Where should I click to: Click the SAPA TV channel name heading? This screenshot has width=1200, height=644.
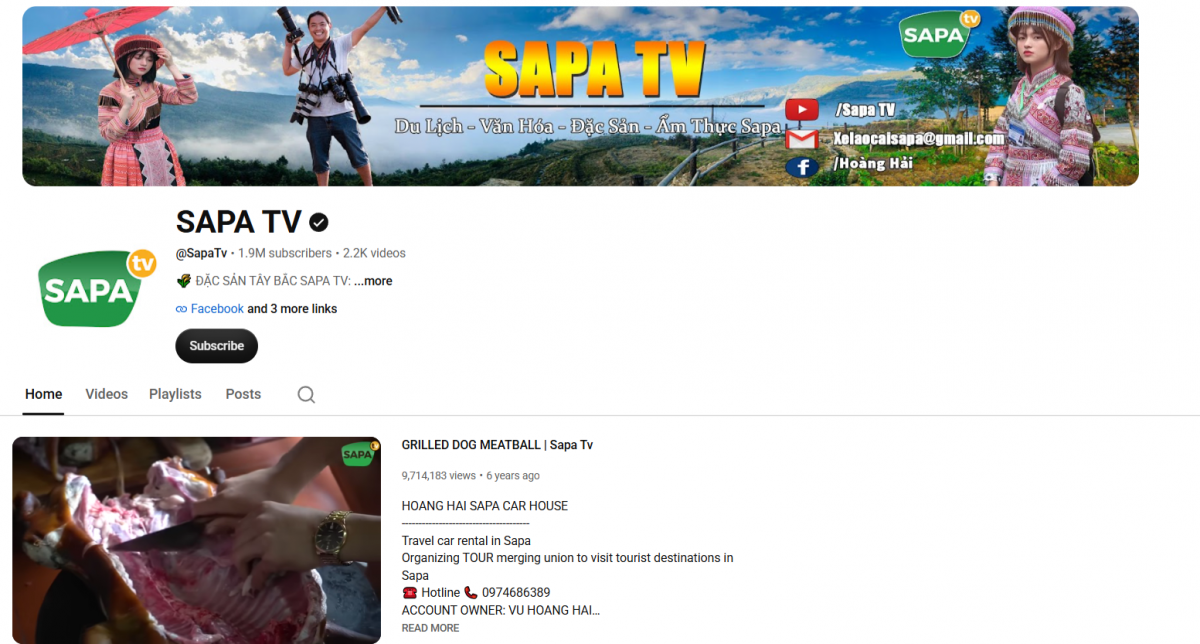(x=238, y=222)
